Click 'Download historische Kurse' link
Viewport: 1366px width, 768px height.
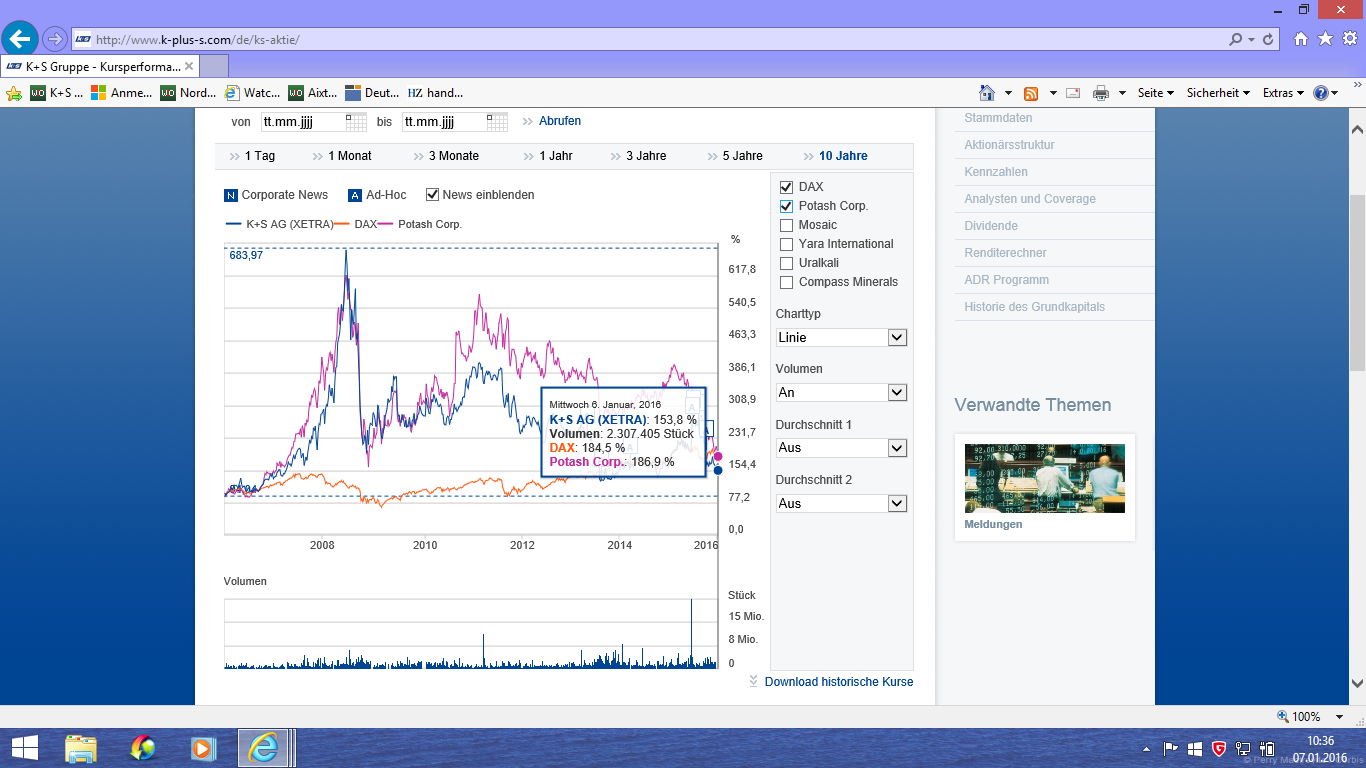[838, 682]
